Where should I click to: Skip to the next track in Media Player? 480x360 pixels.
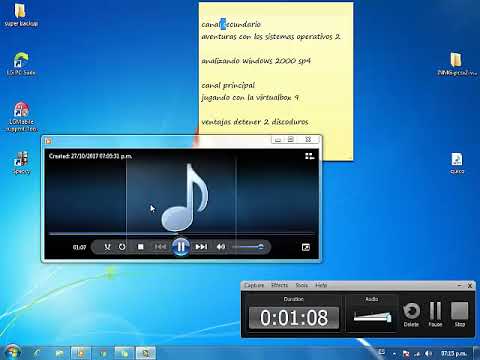201,247
